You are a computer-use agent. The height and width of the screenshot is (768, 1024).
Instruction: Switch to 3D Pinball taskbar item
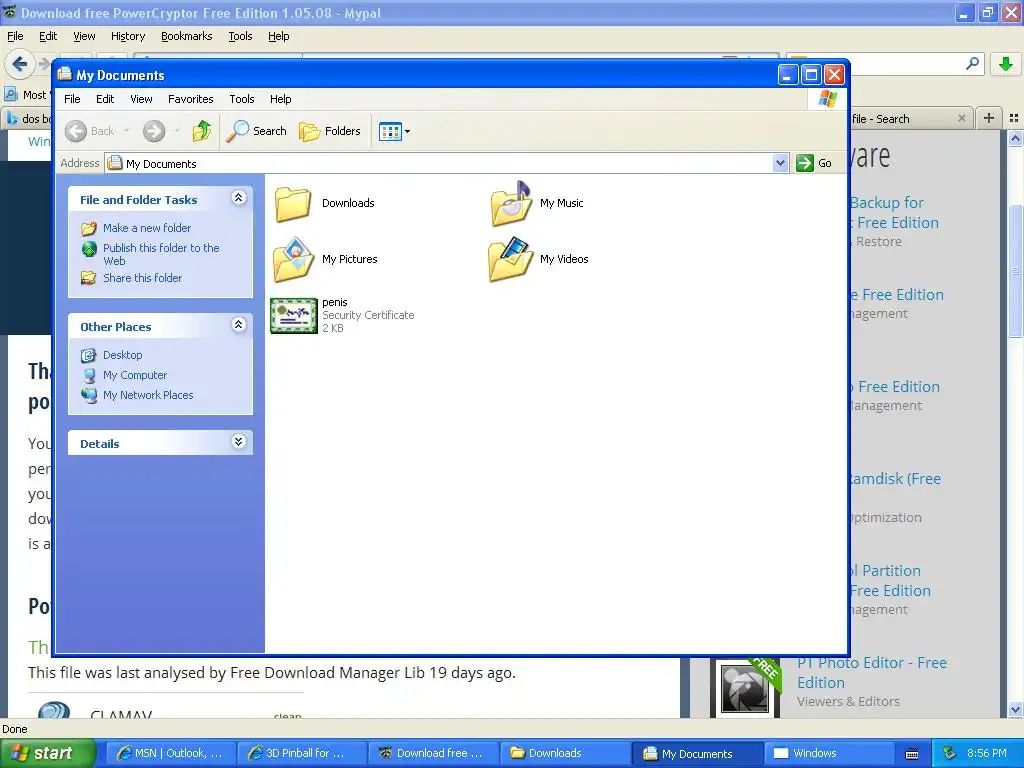tap(301, 754)
